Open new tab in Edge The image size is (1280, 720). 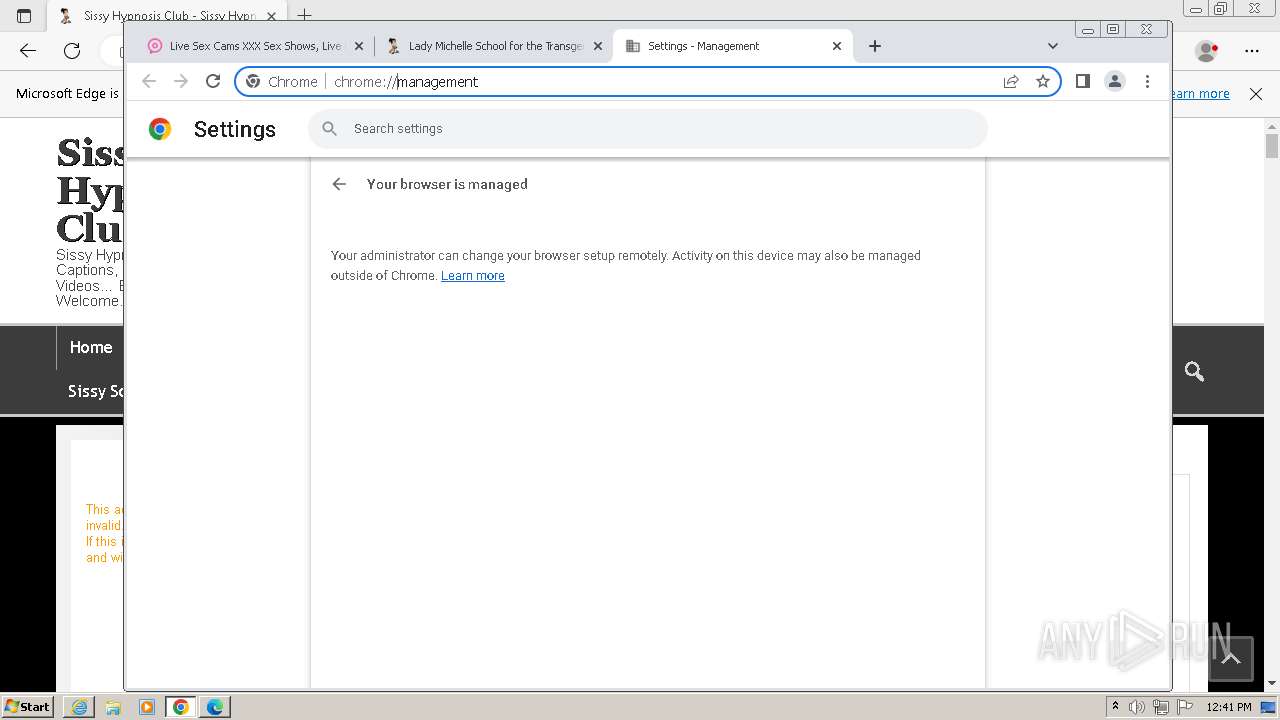point(305,16)
